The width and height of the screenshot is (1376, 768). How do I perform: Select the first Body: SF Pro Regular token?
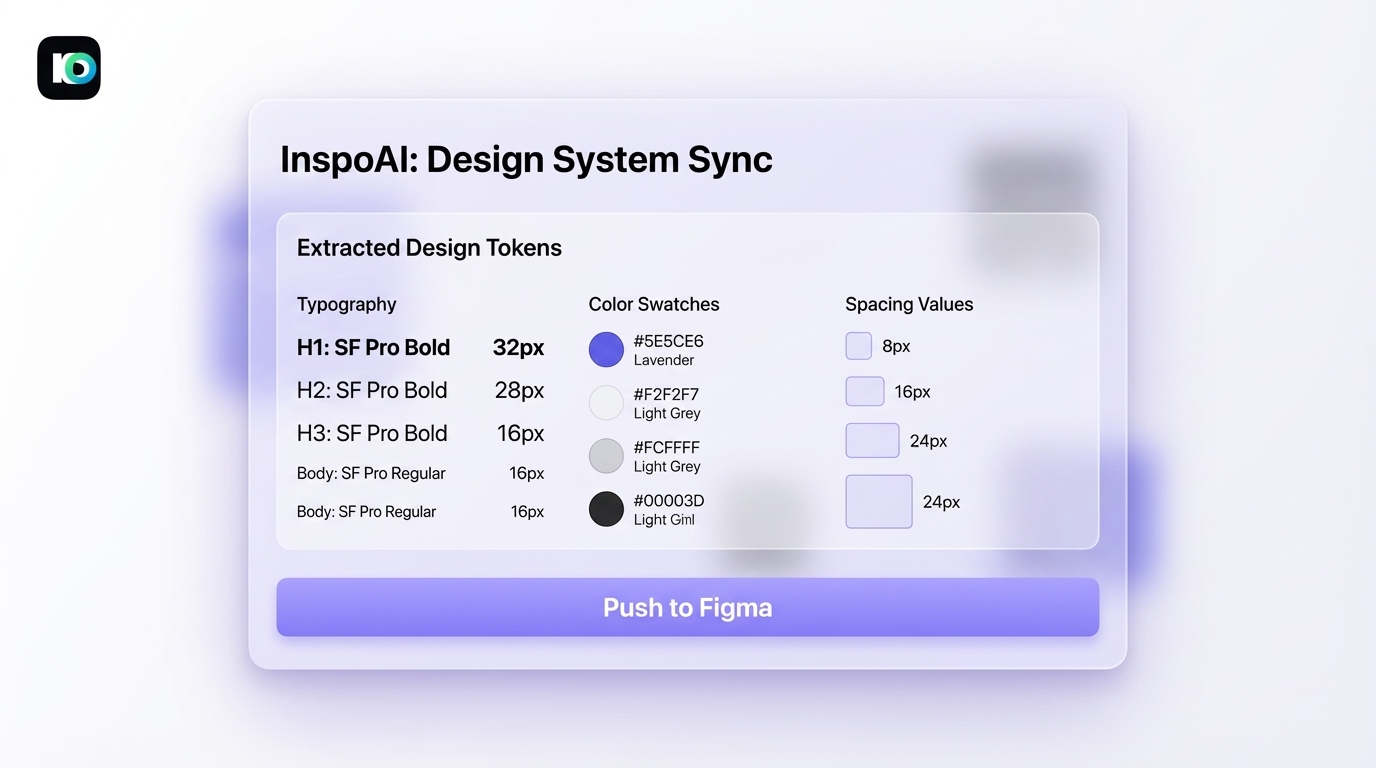tap(370, 473)
